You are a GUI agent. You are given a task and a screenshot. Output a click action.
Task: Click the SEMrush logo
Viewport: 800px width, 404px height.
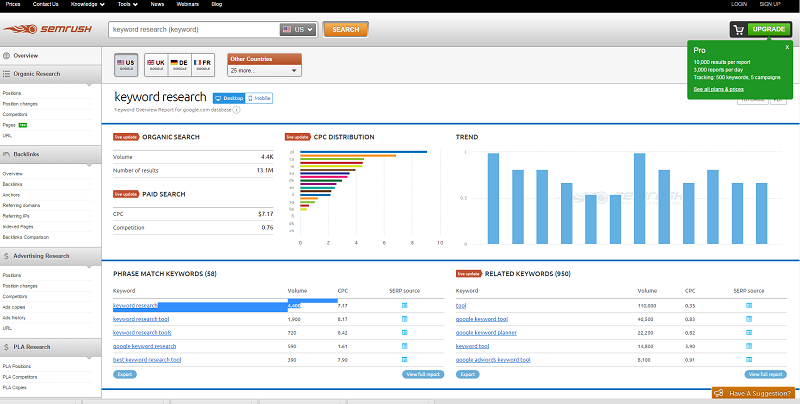tap(47, 29)
